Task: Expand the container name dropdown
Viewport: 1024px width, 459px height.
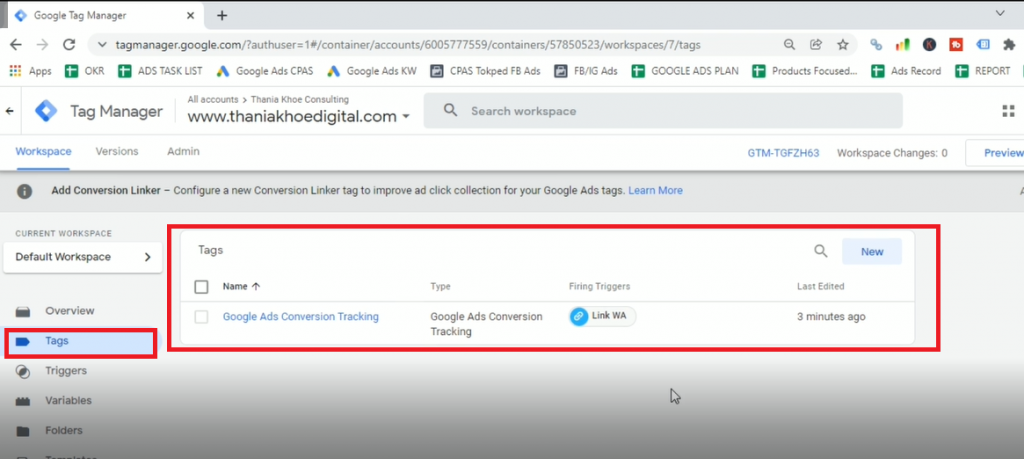Action: click(406, 117)
